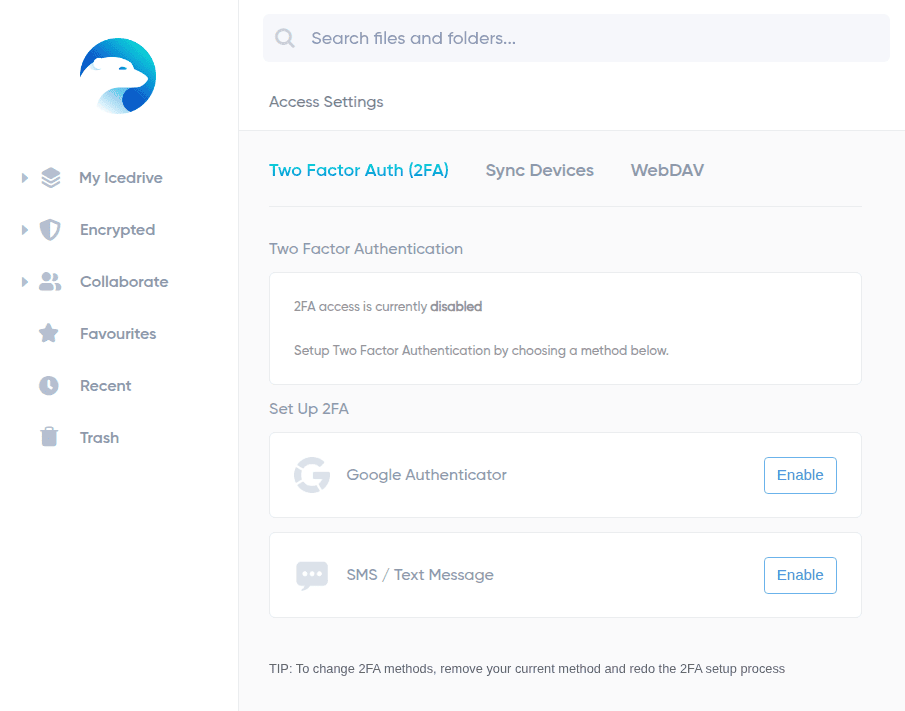Switch to the Sync Devices tab

540,170
